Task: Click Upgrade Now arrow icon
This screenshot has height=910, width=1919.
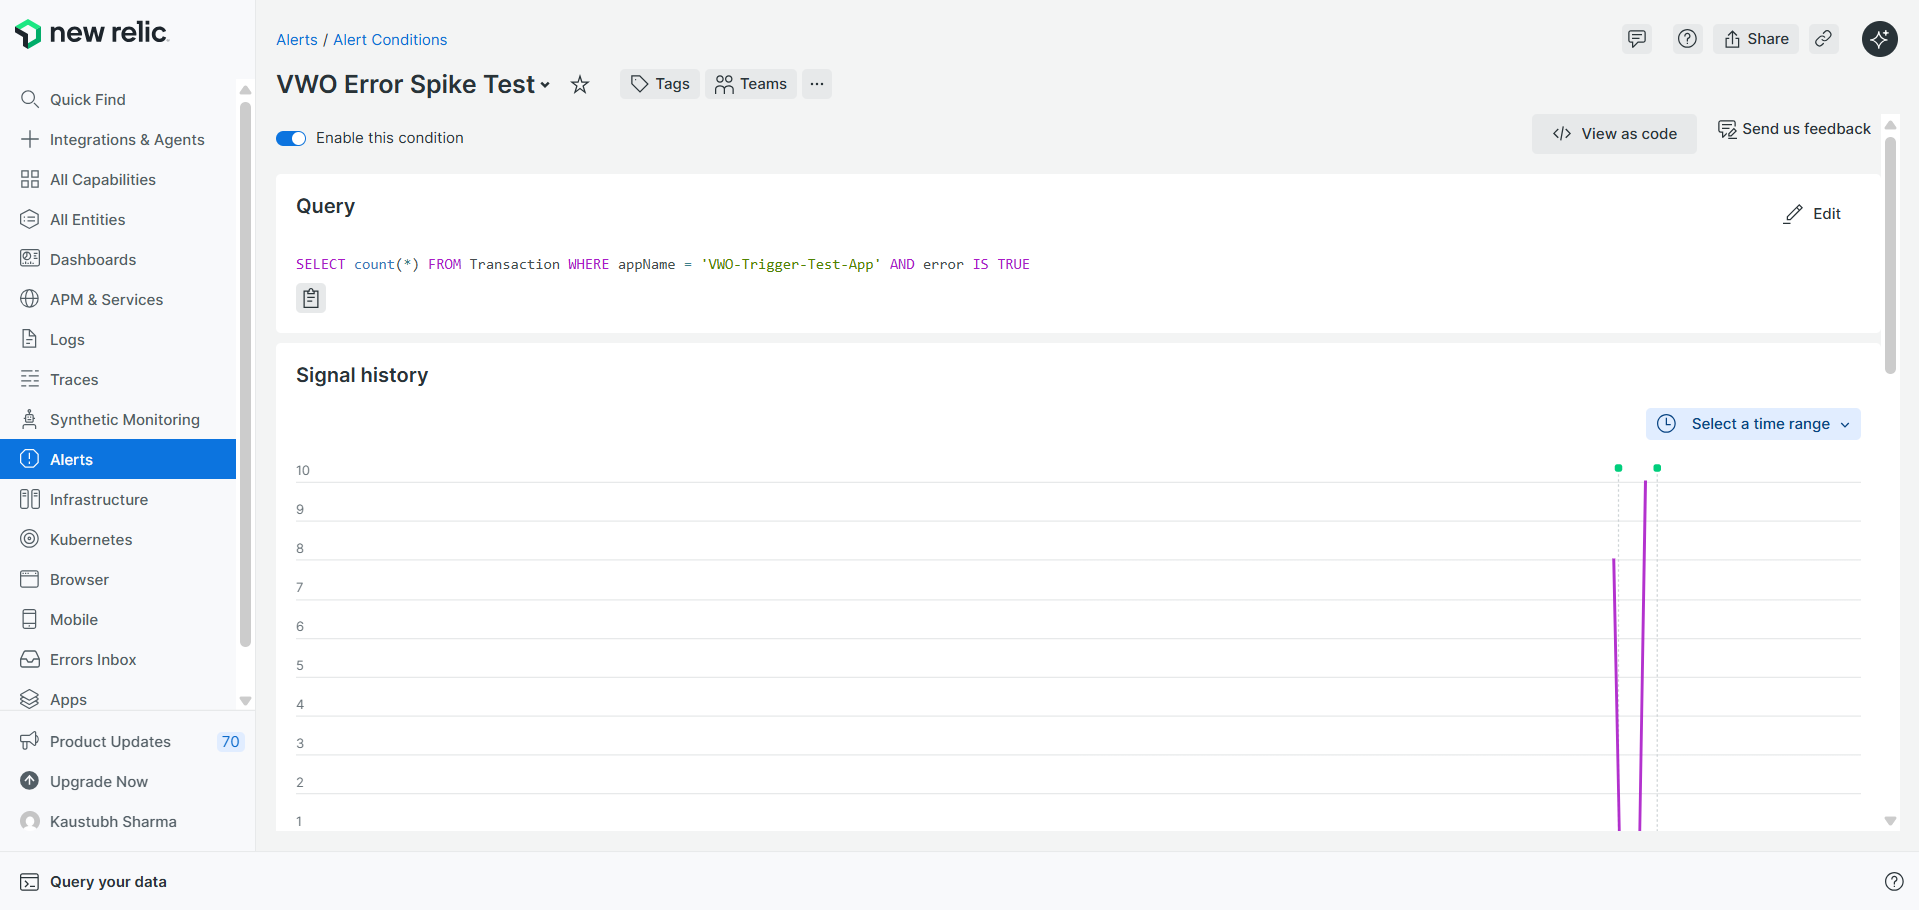Action: pyautogui.click(x=30, y=781)
